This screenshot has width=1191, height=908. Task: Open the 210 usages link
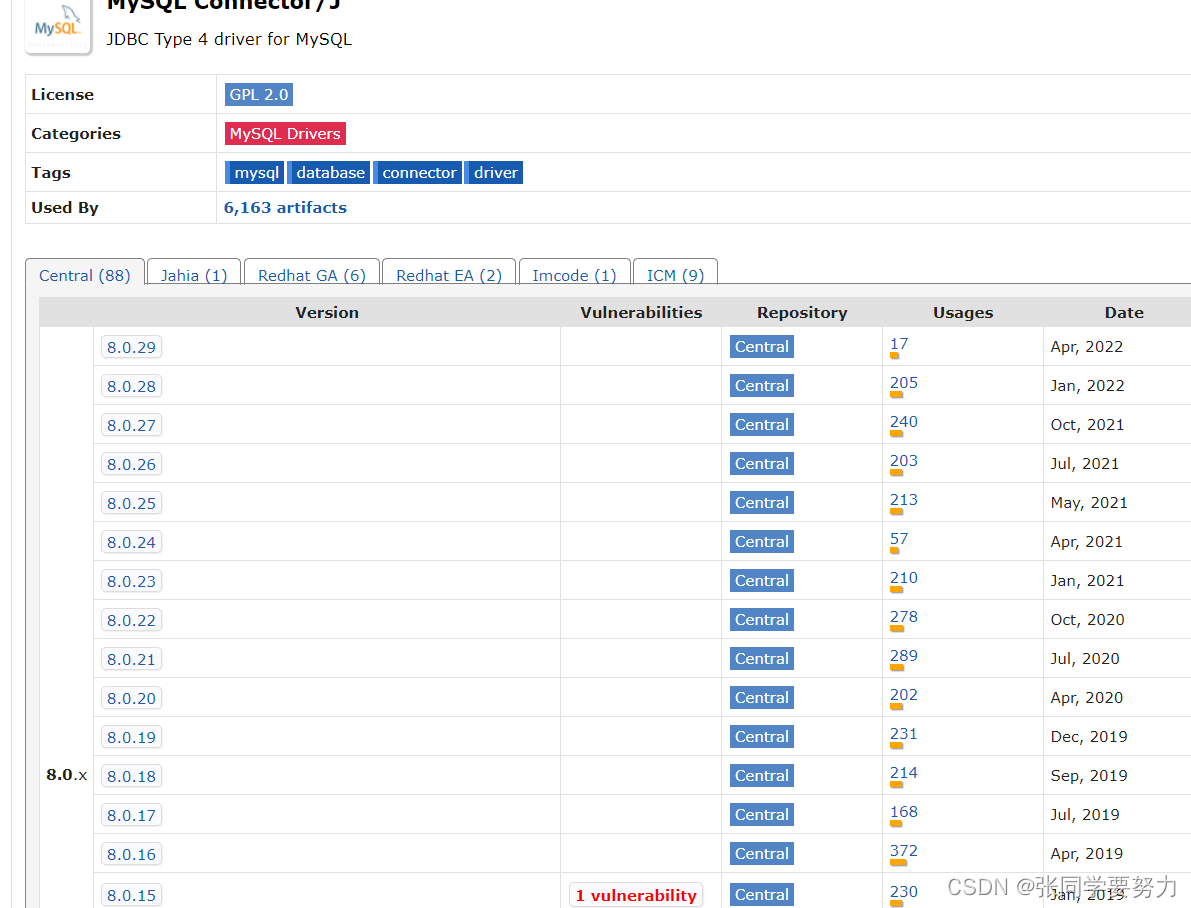tap(904, 578)
